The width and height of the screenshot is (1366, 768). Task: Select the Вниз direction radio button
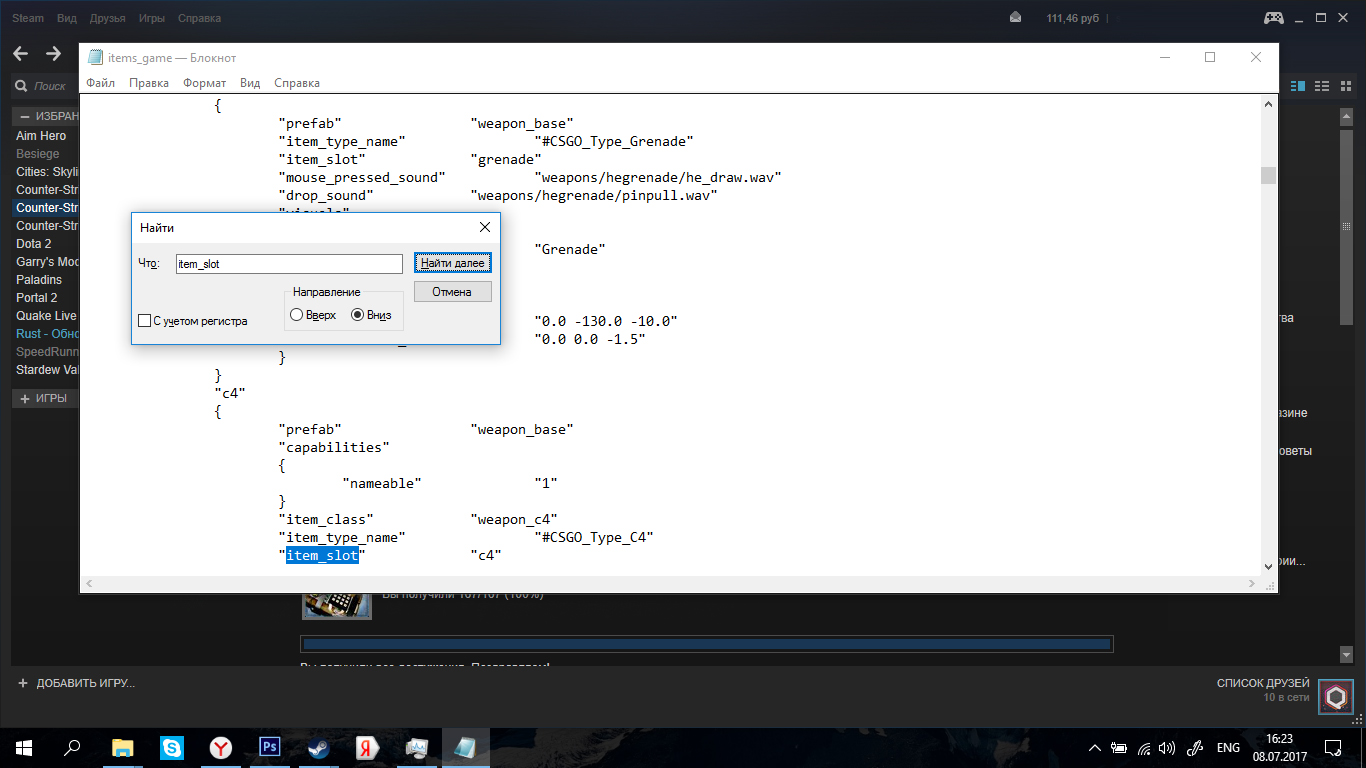click(x=358, y=315)
